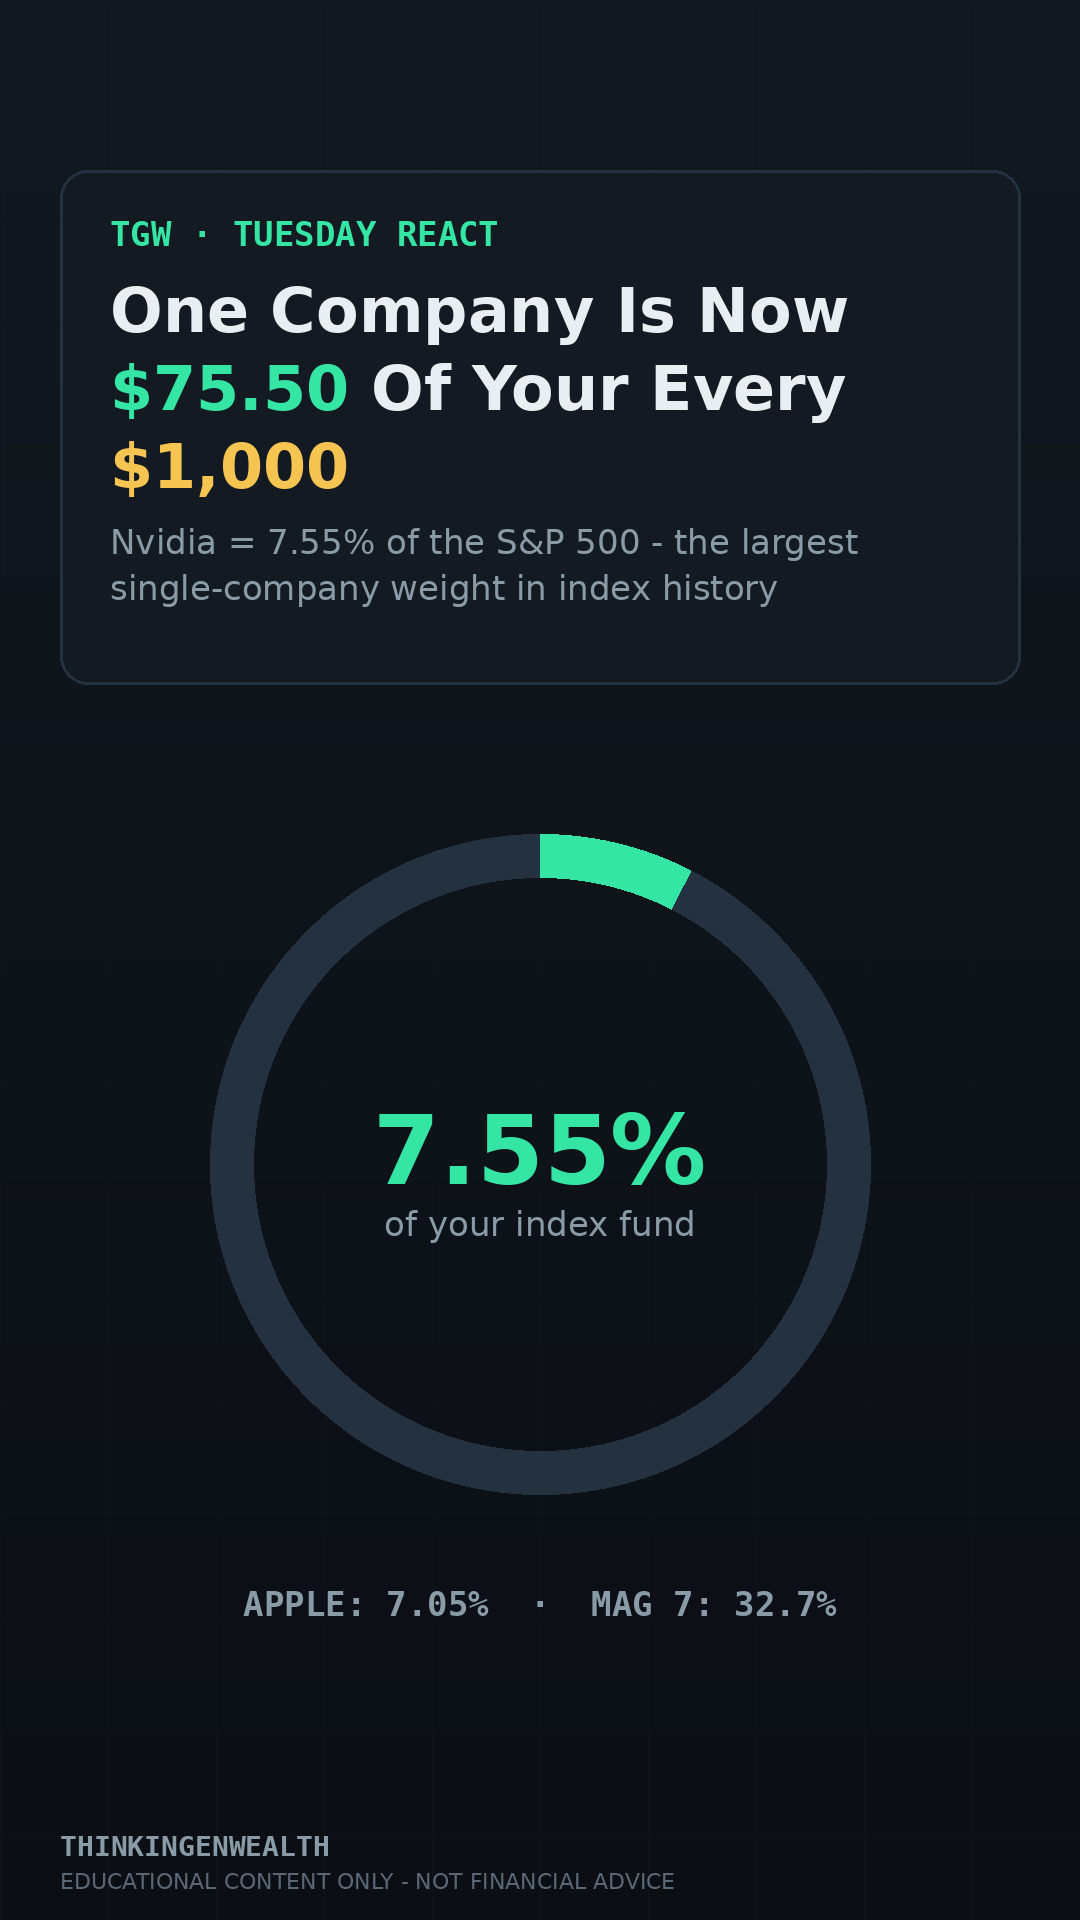1080x1920 pixels.
Task: Click the THINKINGENWEALTH brand name
Action: coord(195,1847)
